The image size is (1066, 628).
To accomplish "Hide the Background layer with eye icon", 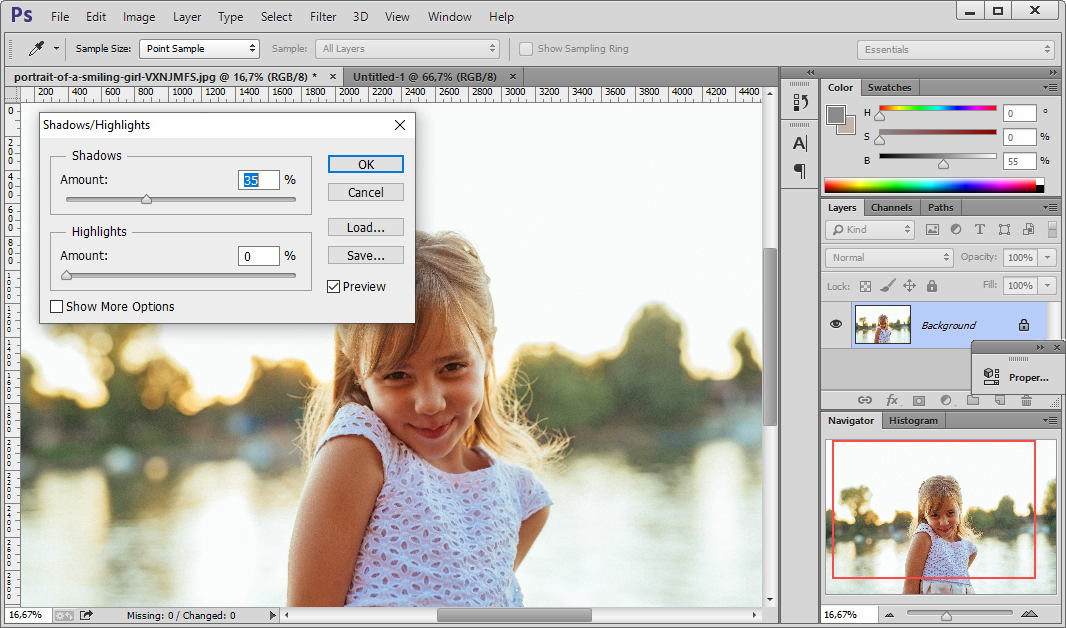I will click(837, 324).
